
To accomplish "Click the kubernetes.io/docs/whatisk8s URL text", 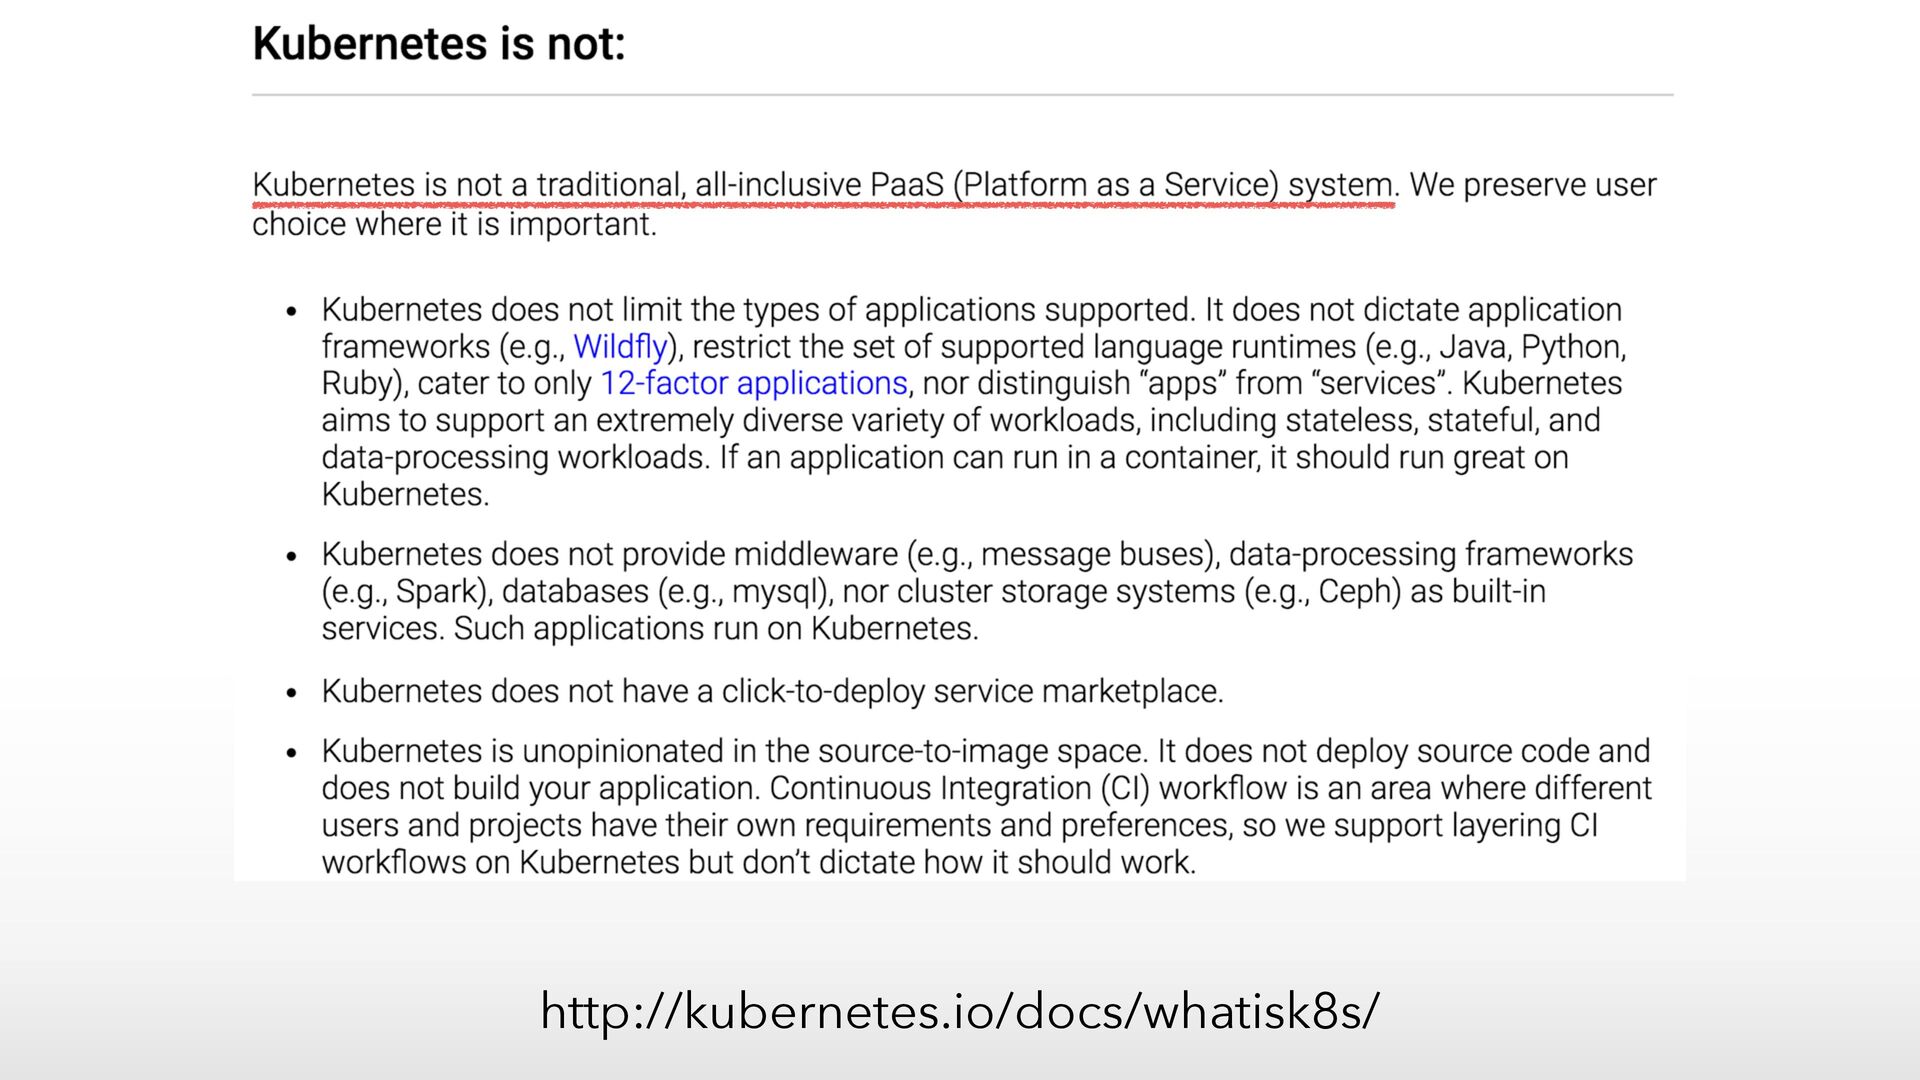I will 960,1010.
